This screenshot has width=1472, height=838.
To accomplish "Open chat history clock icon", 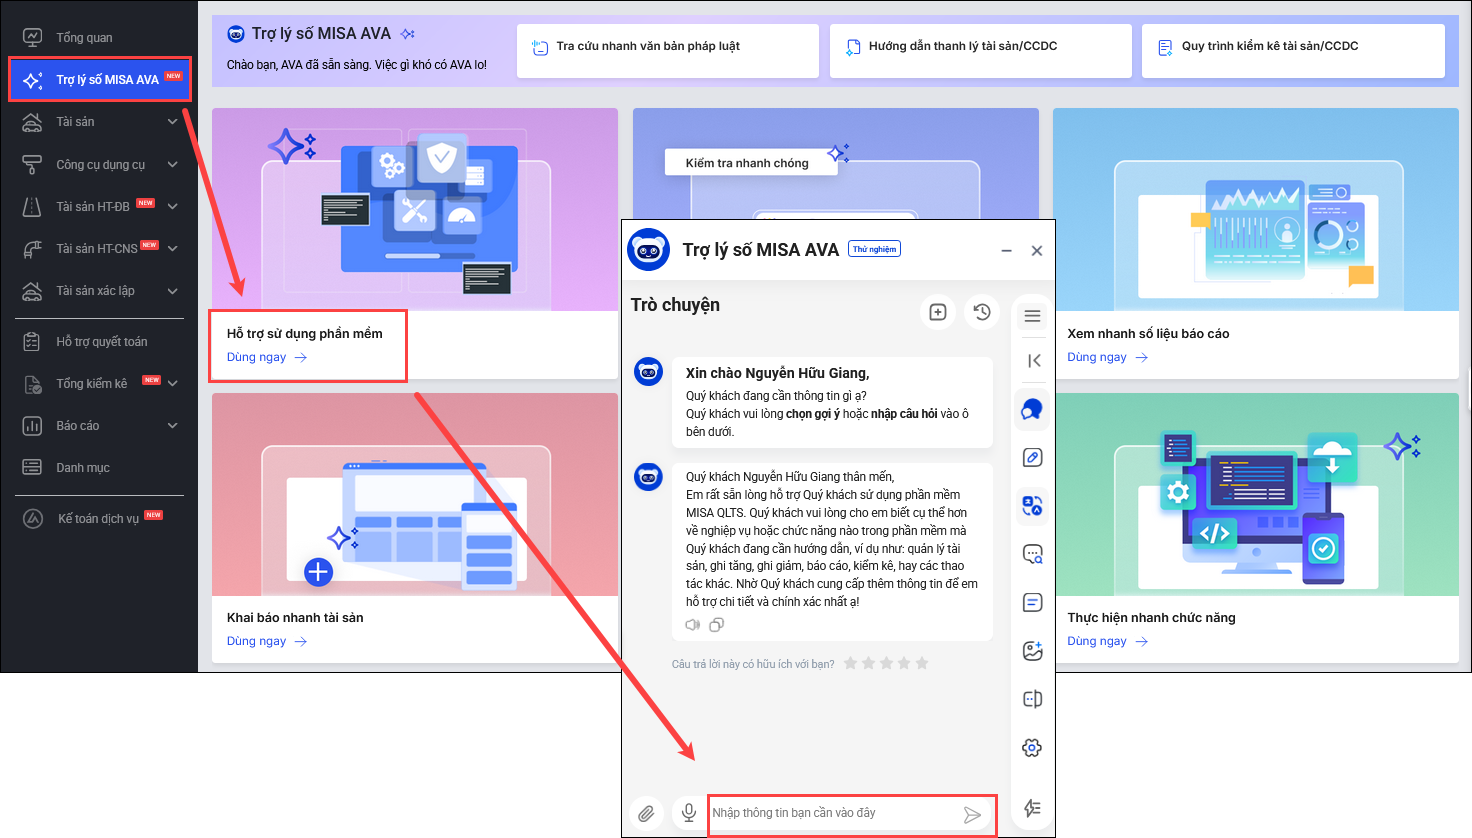I will coord(982,312).
